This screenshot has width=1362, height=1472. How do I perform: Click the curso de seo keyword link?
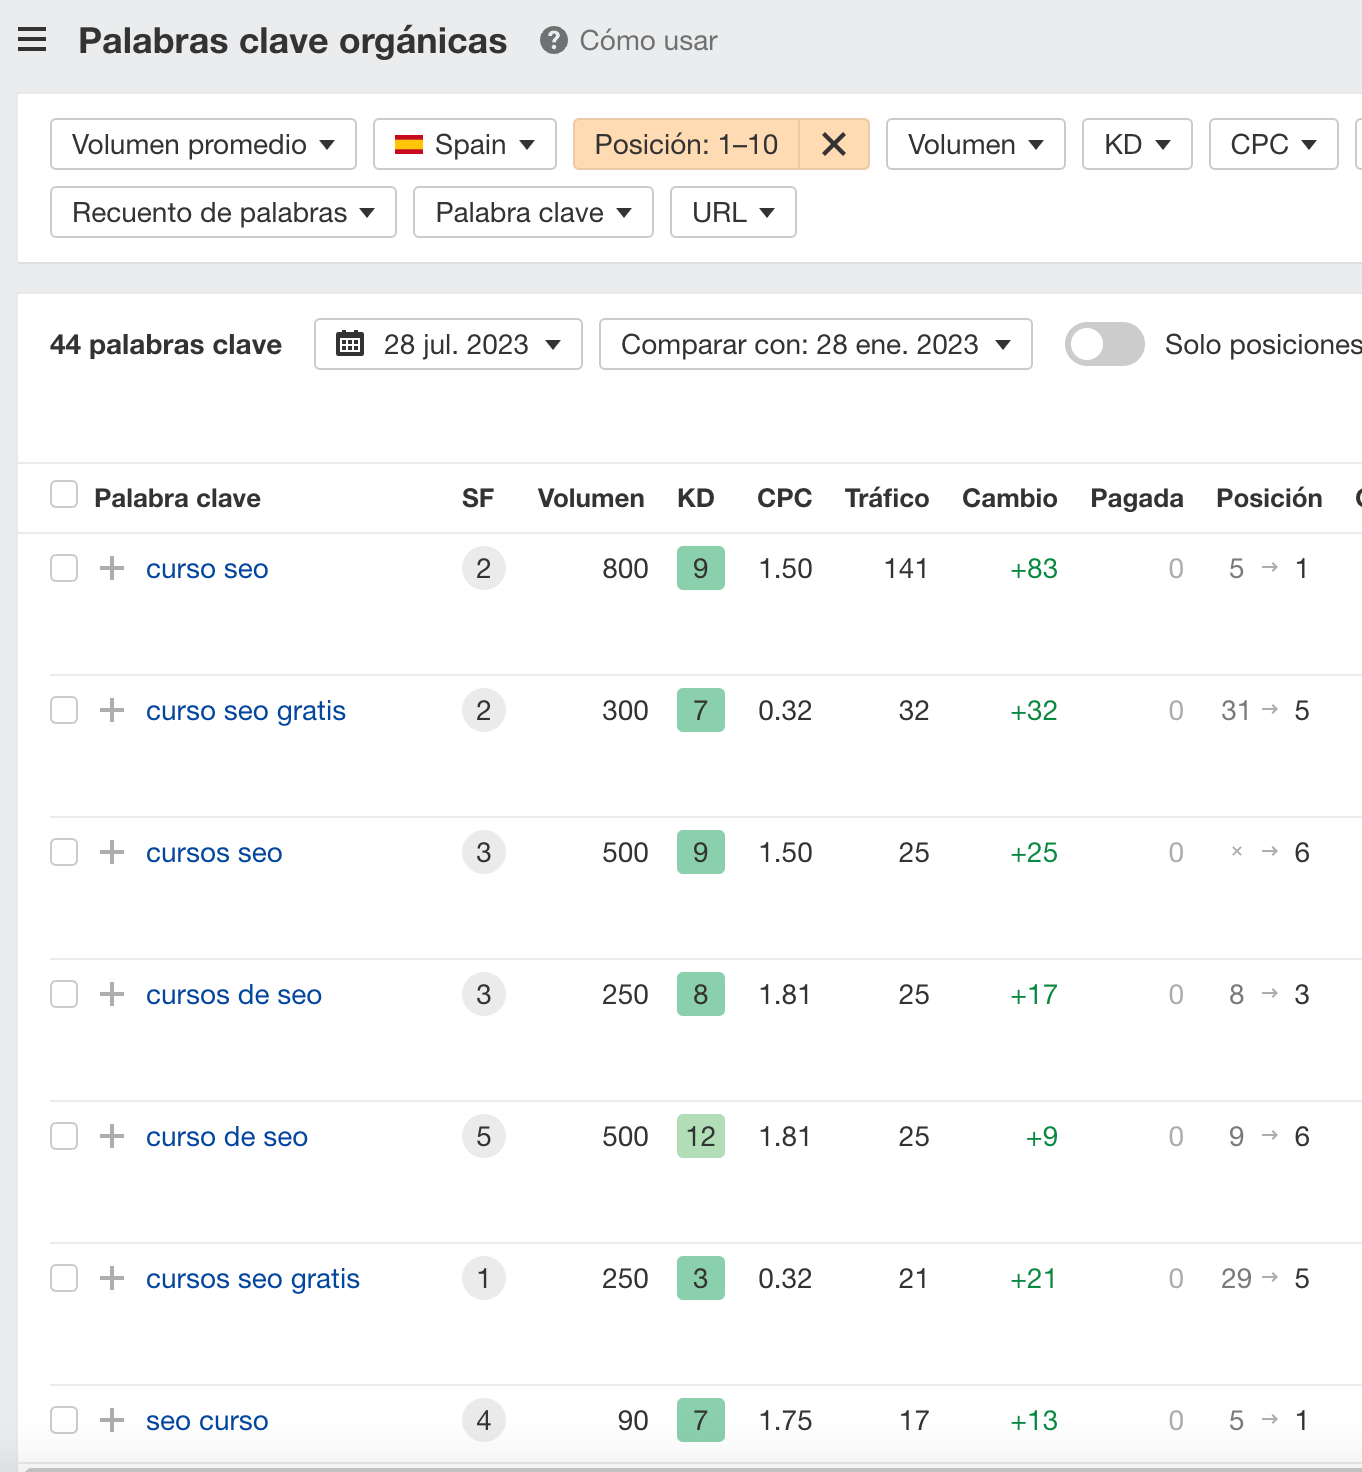coord(226,1136)
